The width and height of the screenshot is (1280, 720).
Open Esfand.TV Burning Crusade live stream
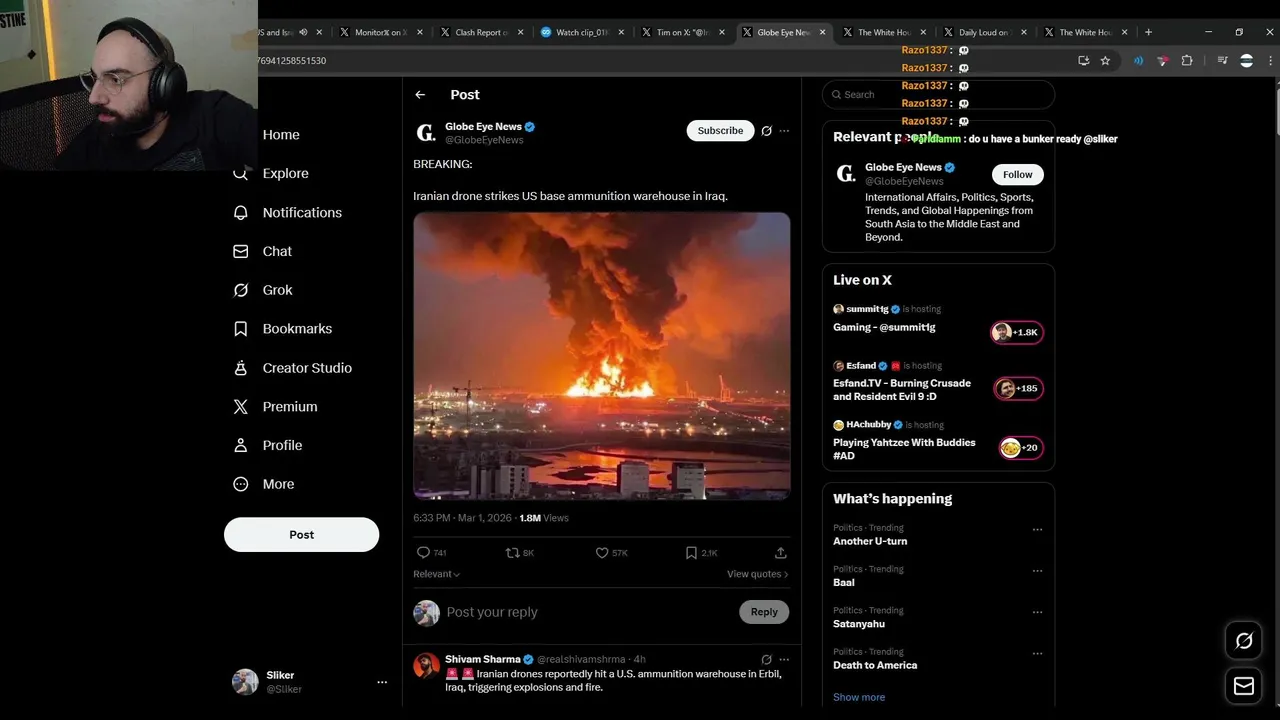(x=938, y=381)
